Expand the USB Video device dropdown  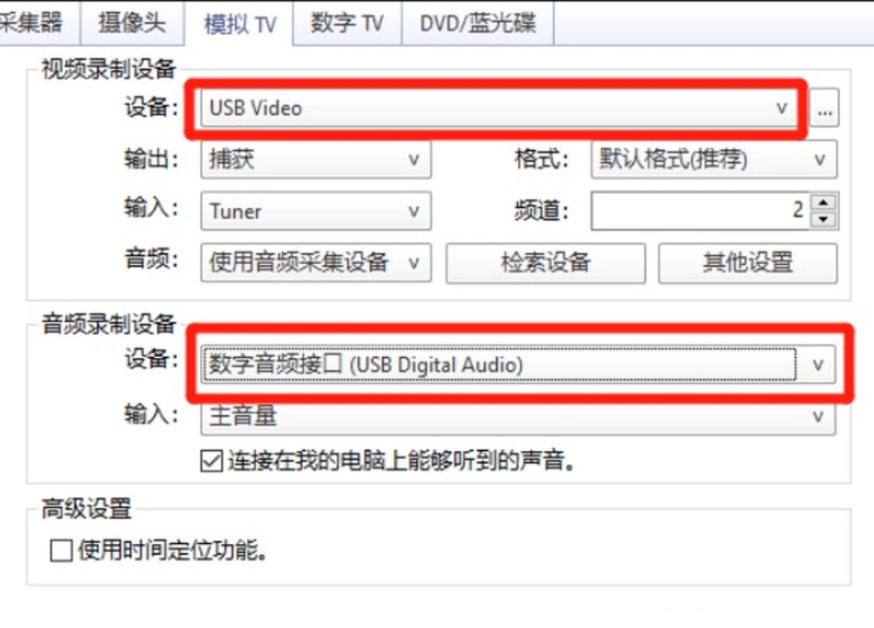[x=499, y=109]
